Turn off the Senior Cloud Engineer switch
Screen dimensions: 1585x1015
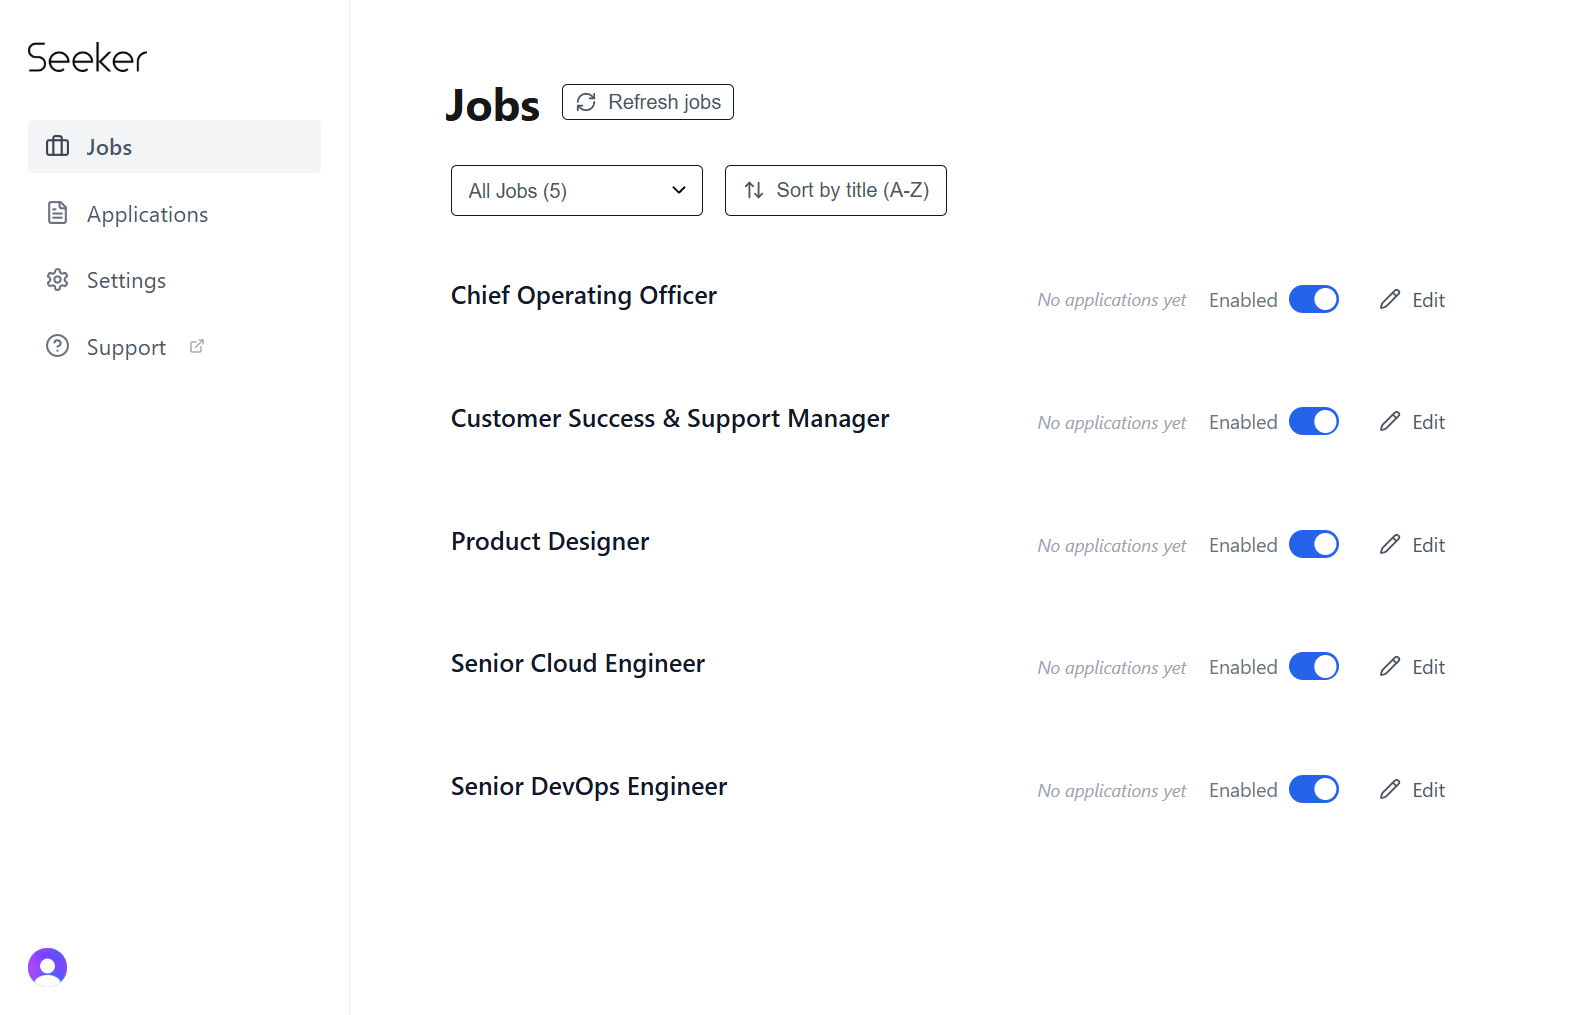(x=1314, y=666)
